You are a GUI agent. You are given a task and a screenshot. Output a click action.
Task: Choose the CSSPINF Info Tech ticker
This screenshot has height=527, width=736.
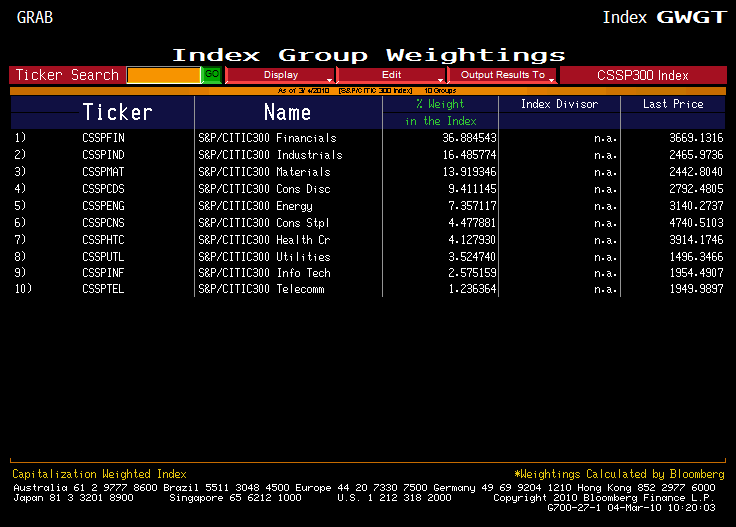[x=104, y=273]
